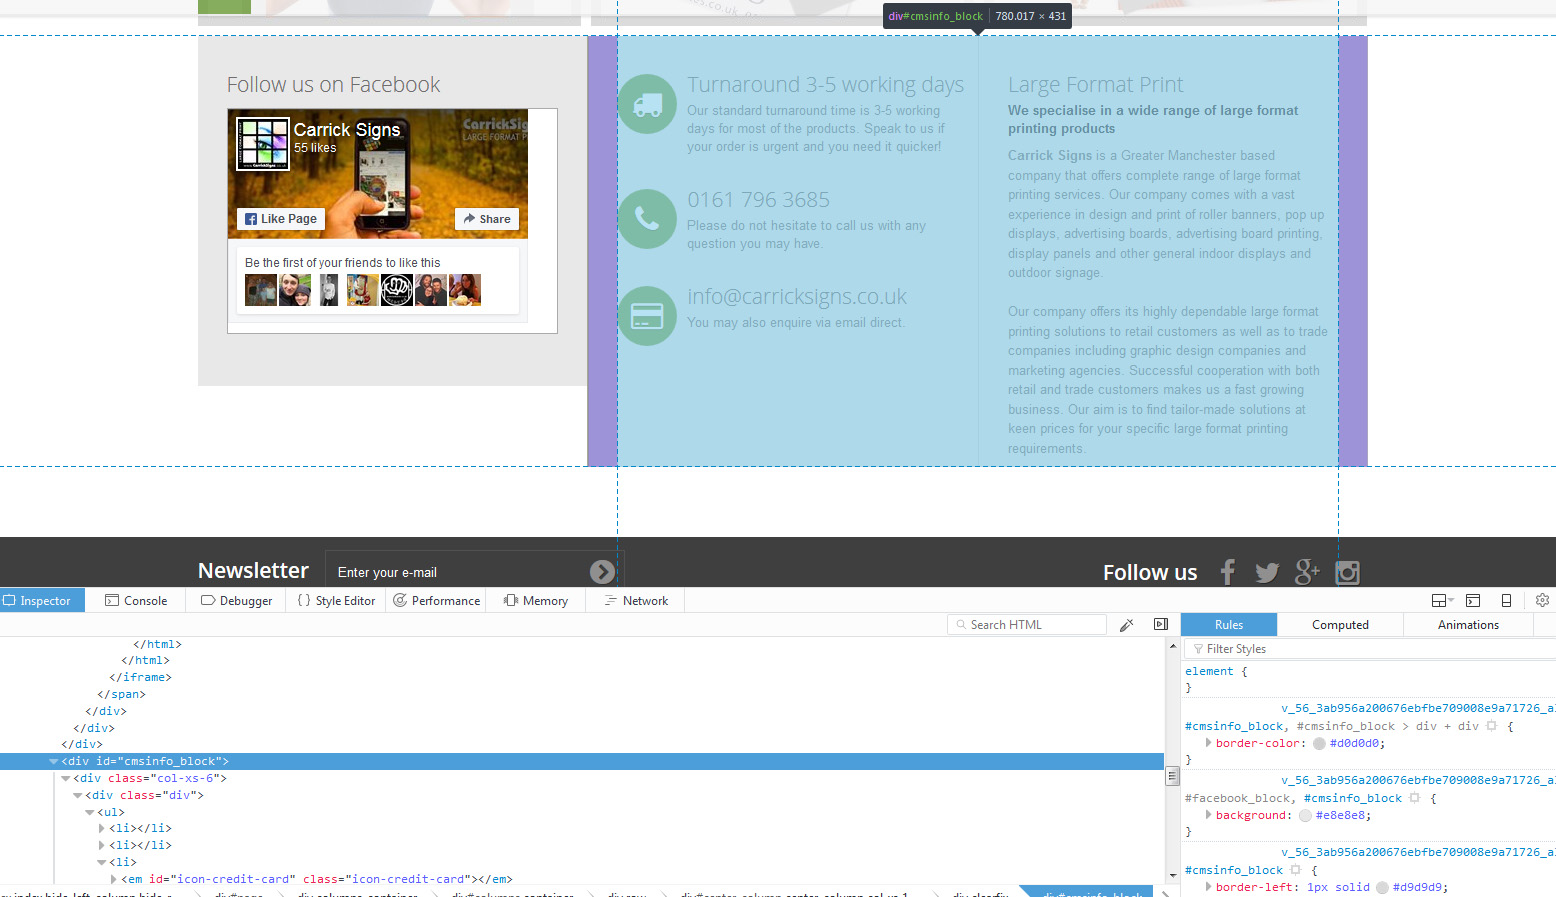This screenshot has width=1556, height=897.
Task: Open the Style Editor tab
Action: pyautogui.click(x=337, y=600)
